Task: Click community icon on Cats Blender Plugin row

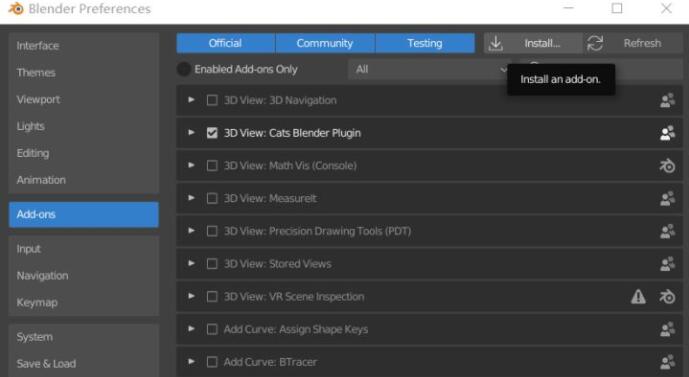Action: pyautogui.click(x=667, y=133)
